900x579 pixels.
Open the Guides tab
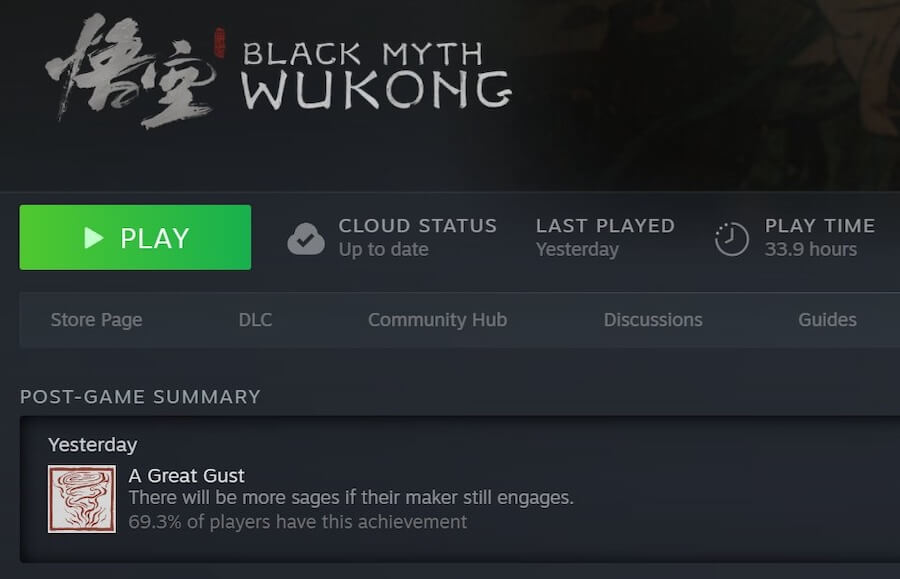point(827,320)
